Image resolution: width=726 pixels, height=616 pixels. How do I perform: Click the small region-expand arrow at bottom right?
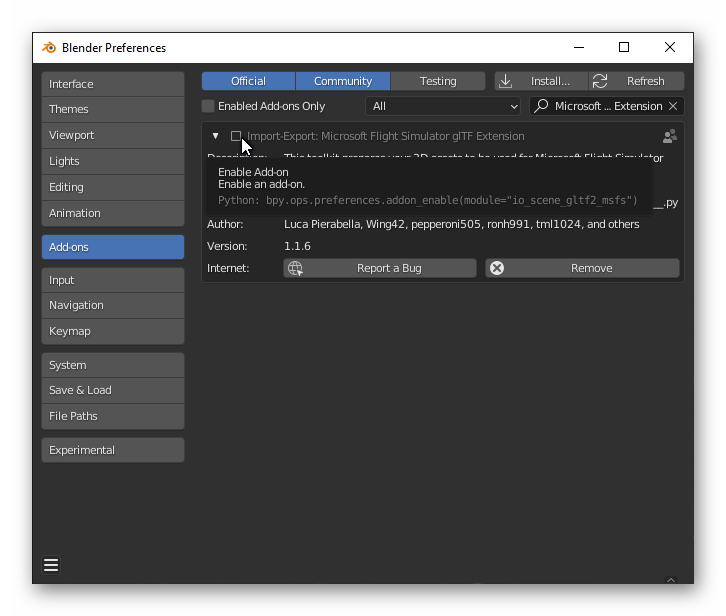pos(671,580)
